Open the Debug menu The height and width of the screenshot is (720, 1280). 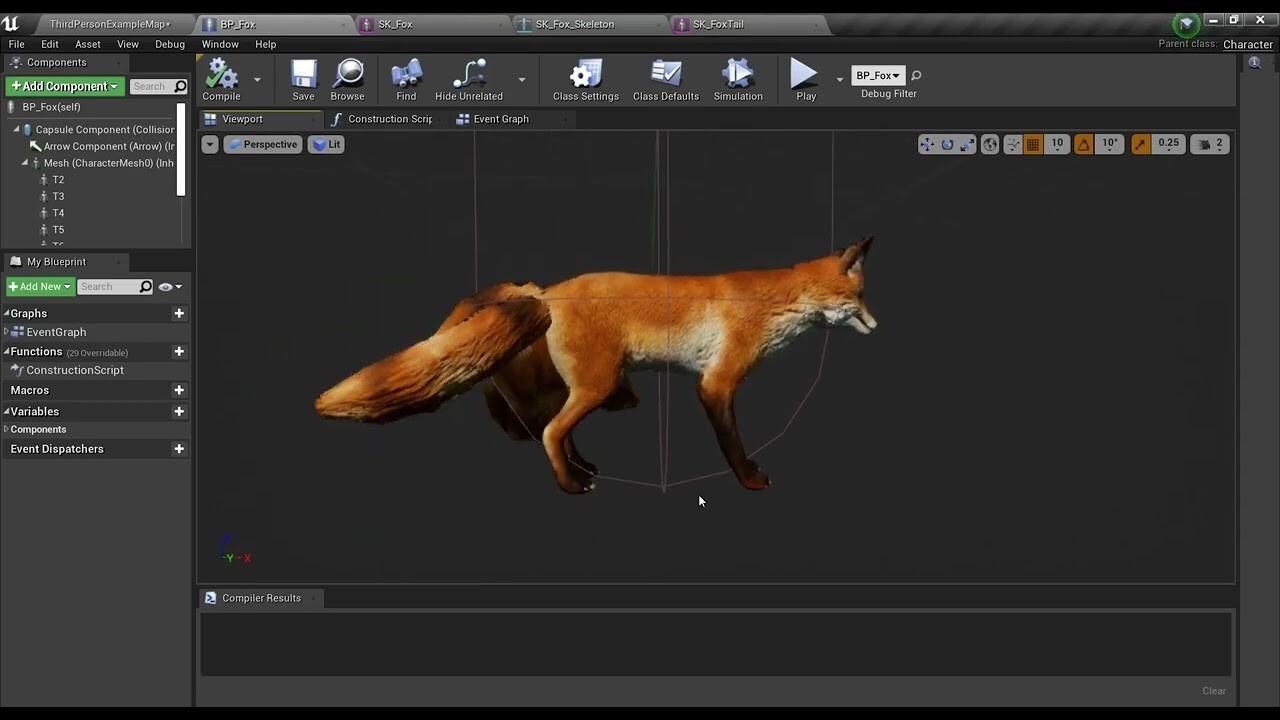click(x=170, y=44)
